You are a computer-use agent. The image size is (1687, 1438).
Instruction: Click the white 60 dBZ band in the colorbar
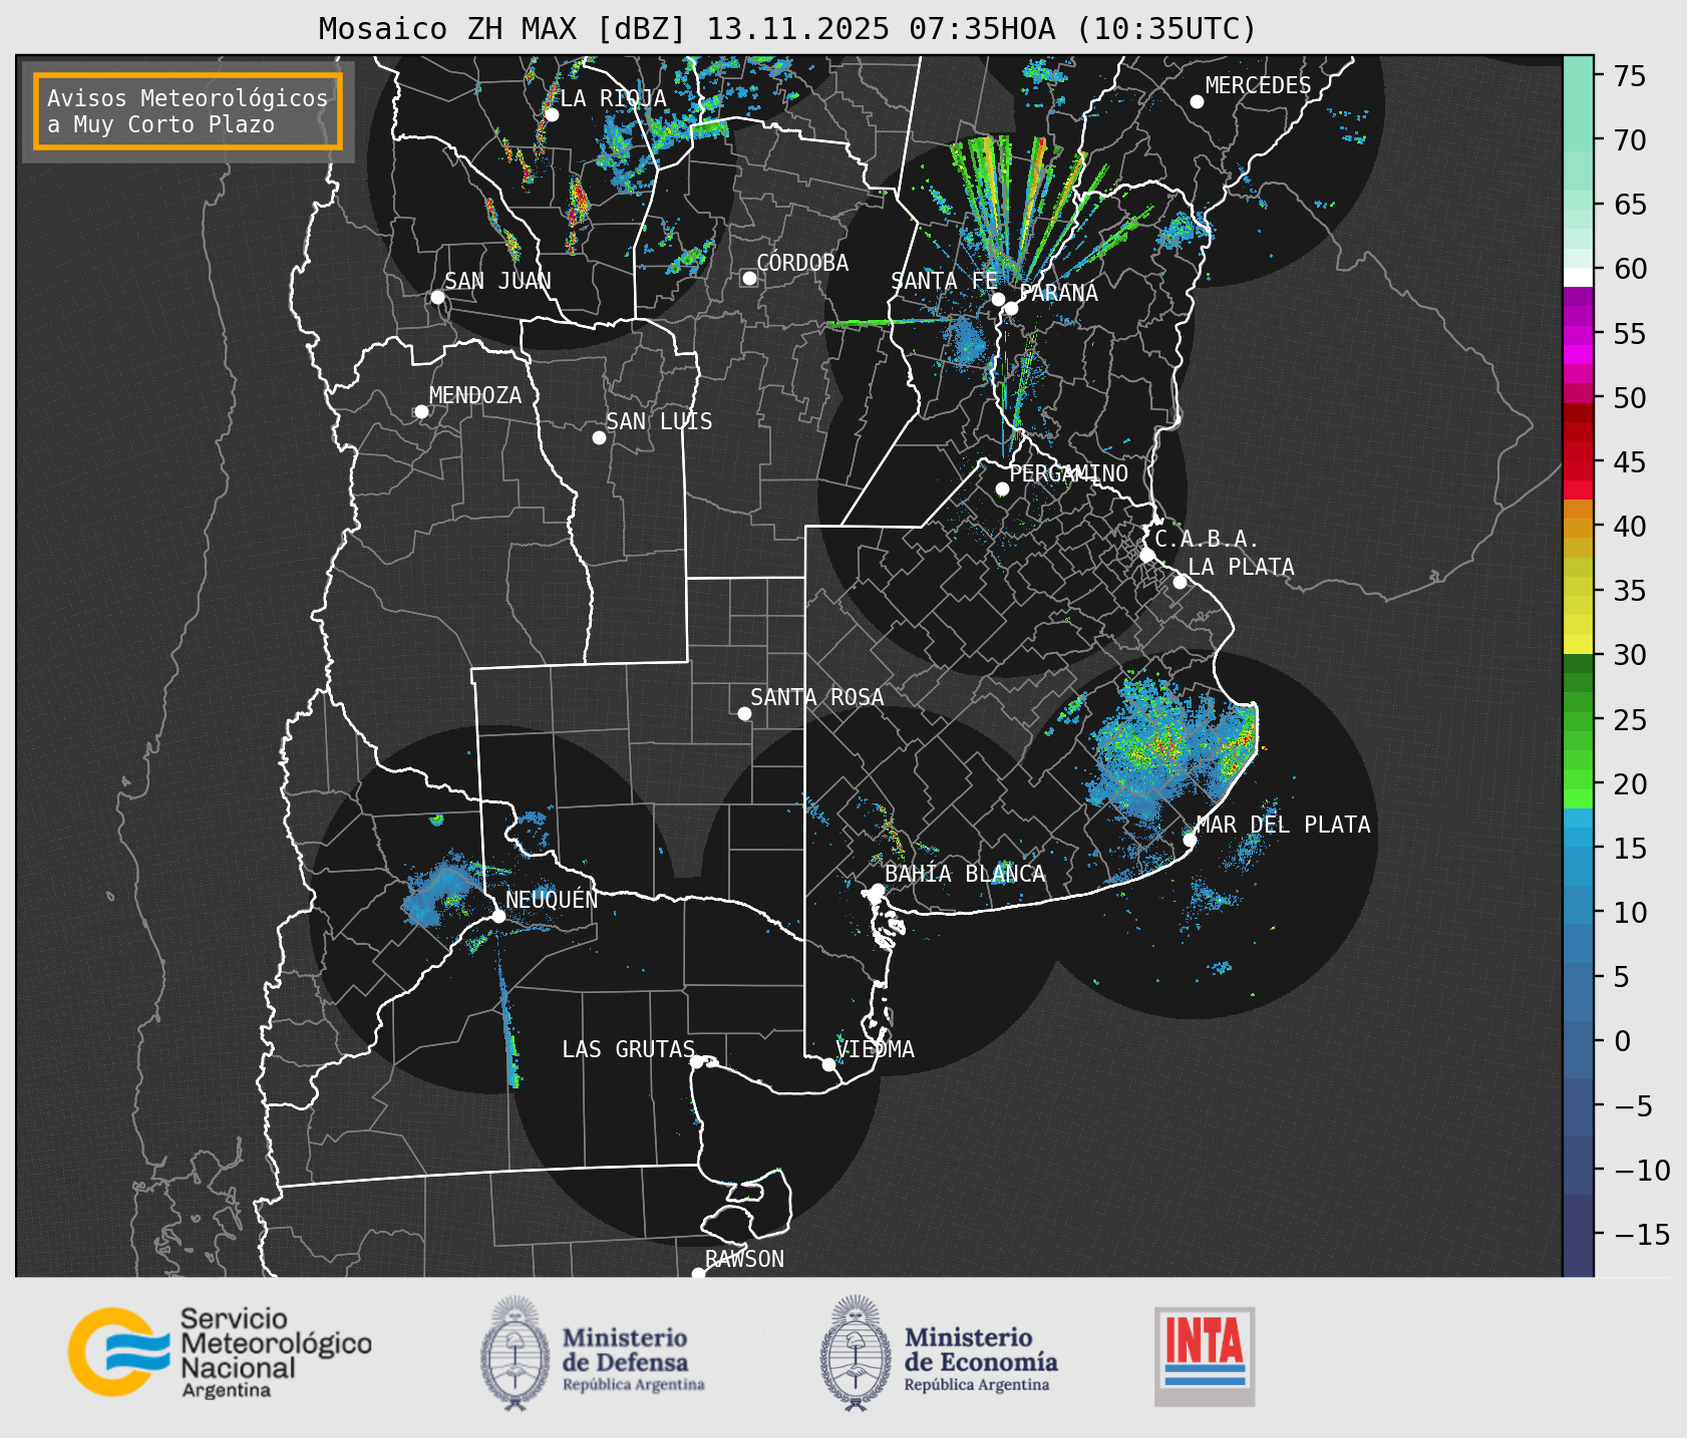coord(1578,277)
